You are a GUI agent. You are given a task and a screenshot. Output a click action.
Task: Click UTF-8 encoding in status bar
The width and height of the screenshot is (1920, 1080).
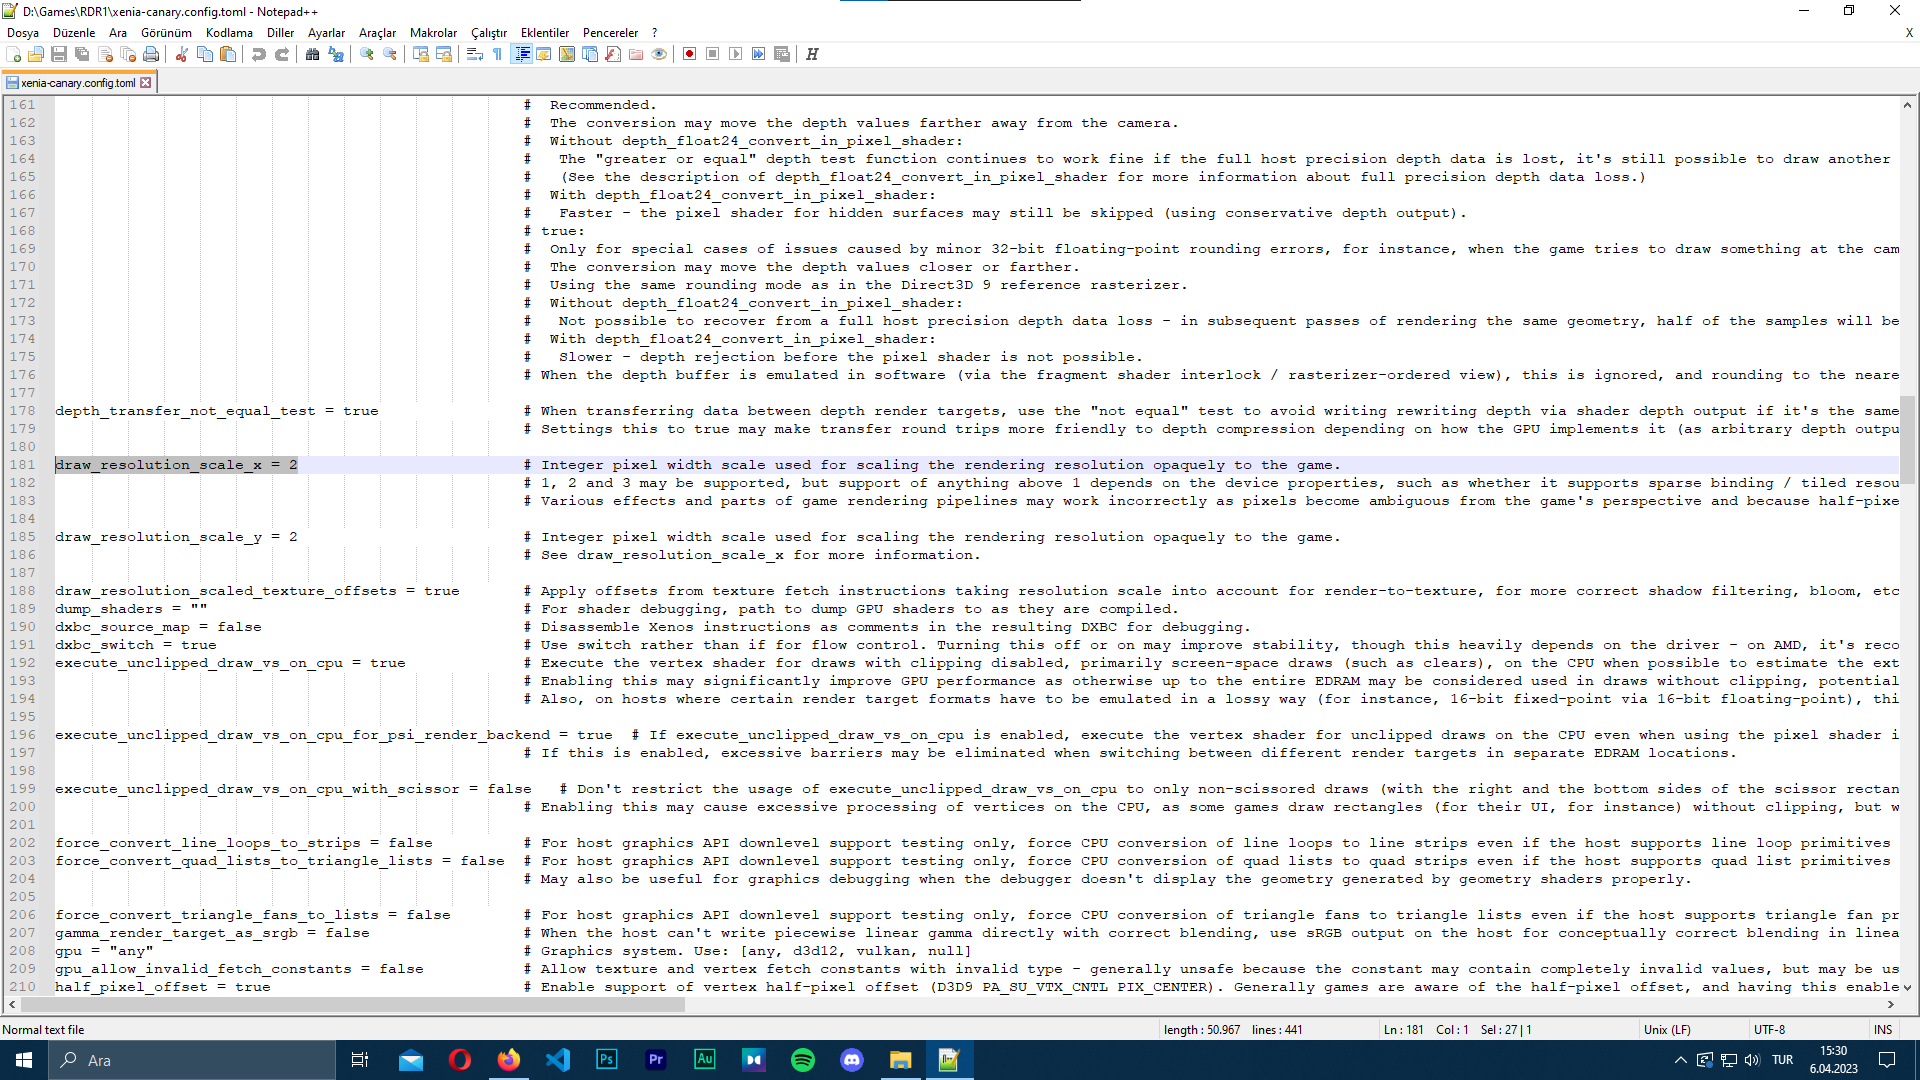pyautogui.click(x=1769, y=1030)
